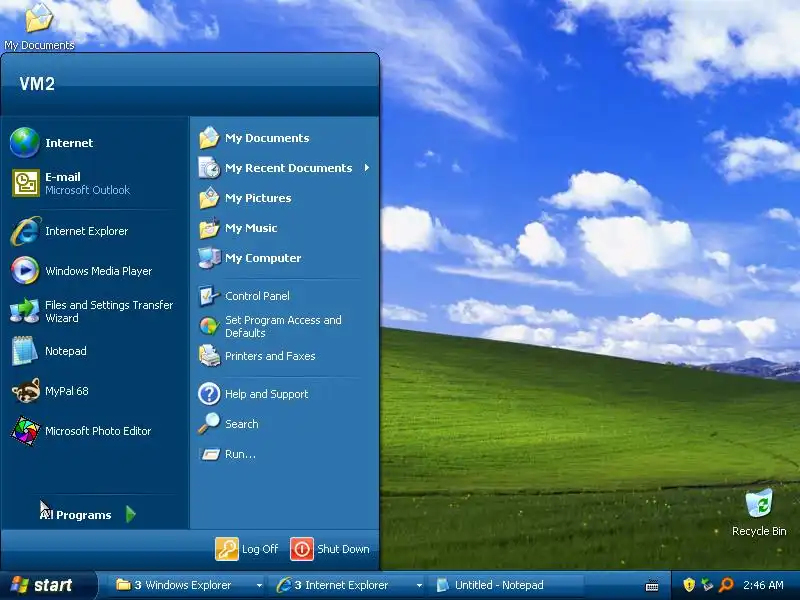Open the Windows Media Player icon
Image resolution: width=800 pixels, height=600 pixels.
coord(25,270)
